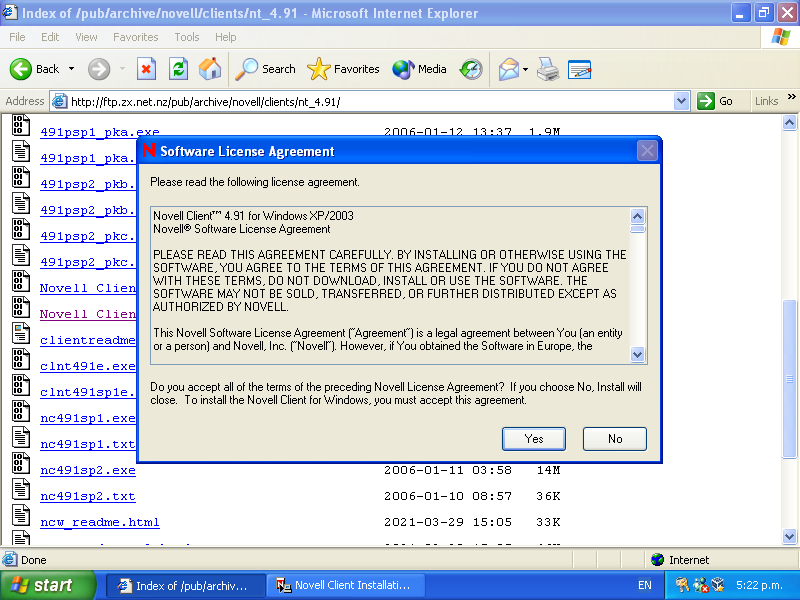
Task: Click the file icon beside clientreadme link
Action: point(20,333)
